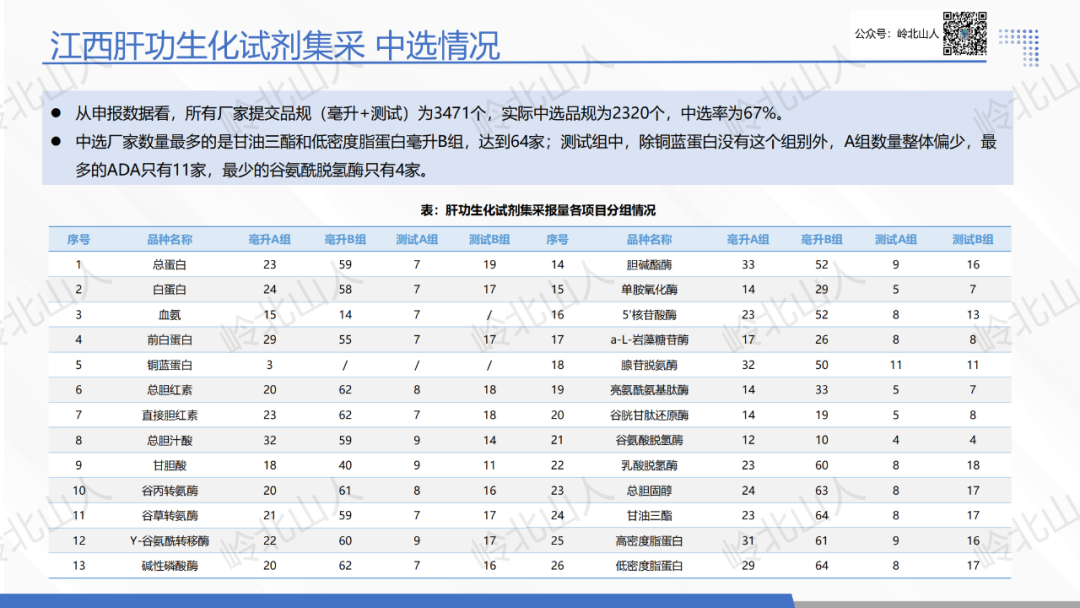Viewport: 1080px width, 608px height.
Task: Click the cell 胆碱酯酶
Action: [x=649, y=264]
